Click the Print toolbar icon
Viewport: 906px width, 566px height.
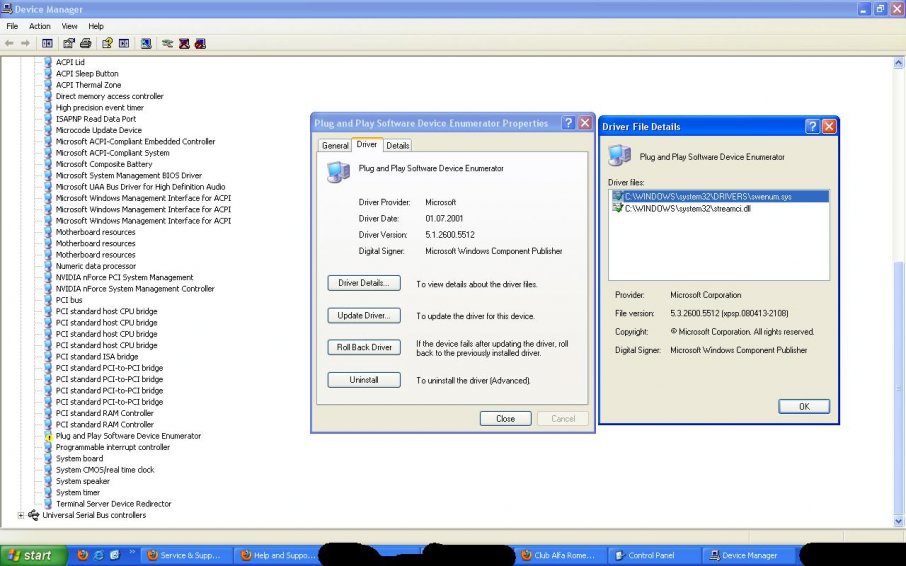coord(85,44)
